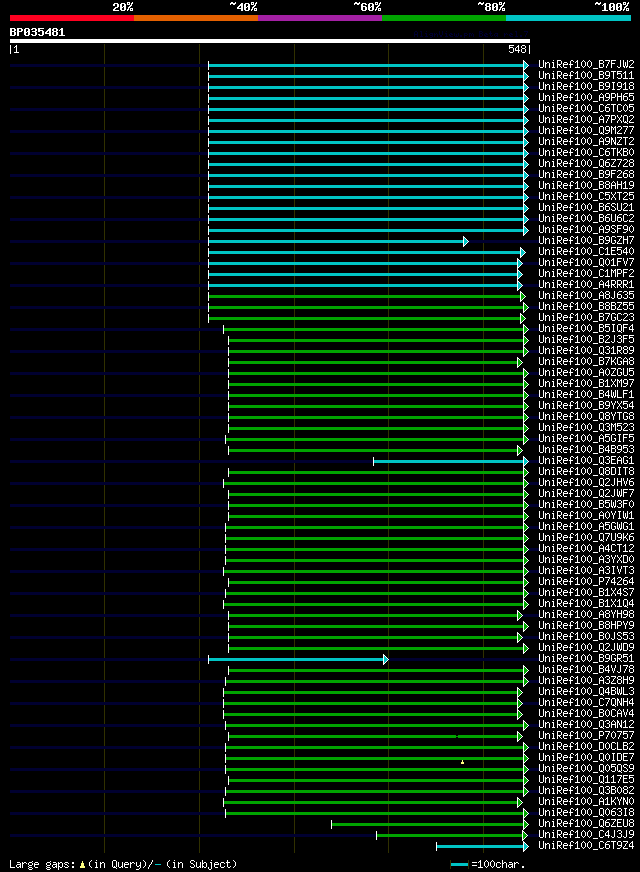Select hit label UniRef100_A8J635
Screen dimensions: 640x872
point(586,296)
